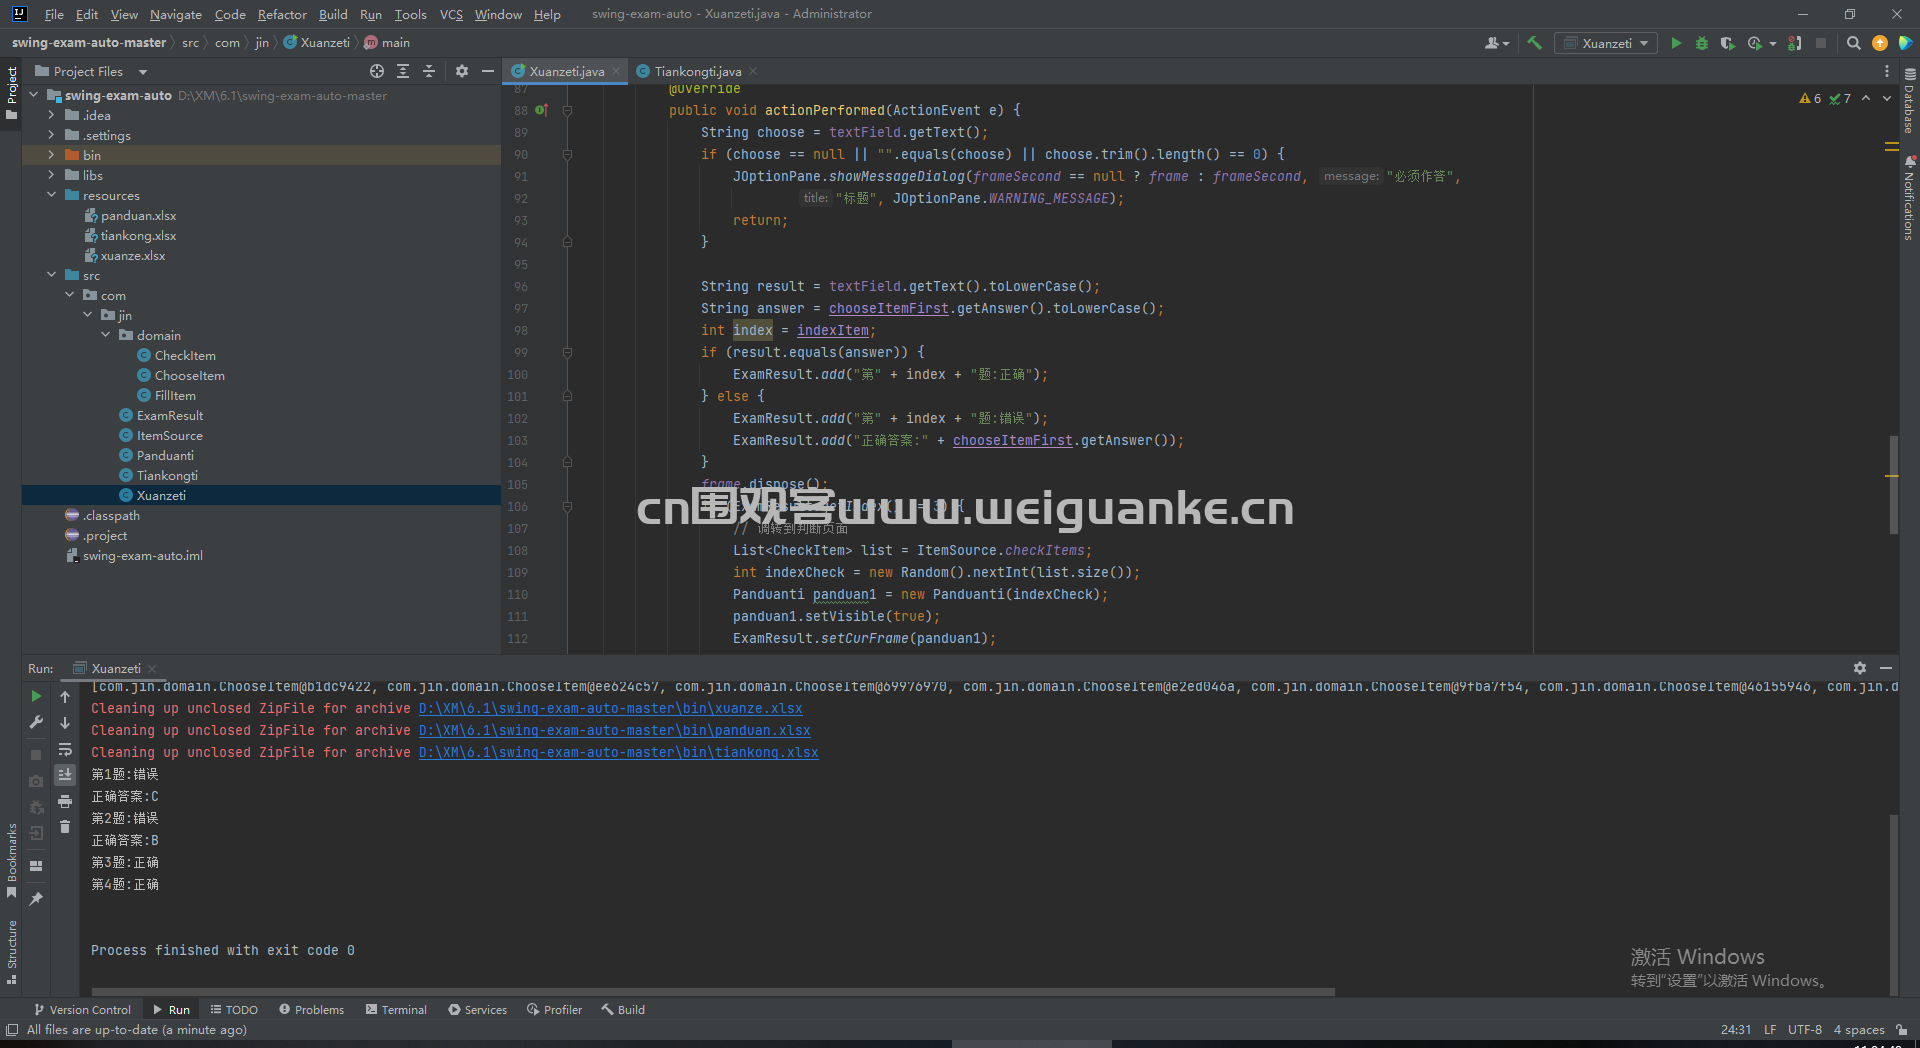The image size is (1920, 1048).
Task: Click the green Run button in top toolbar
Action: click(x=1676, y=43)
